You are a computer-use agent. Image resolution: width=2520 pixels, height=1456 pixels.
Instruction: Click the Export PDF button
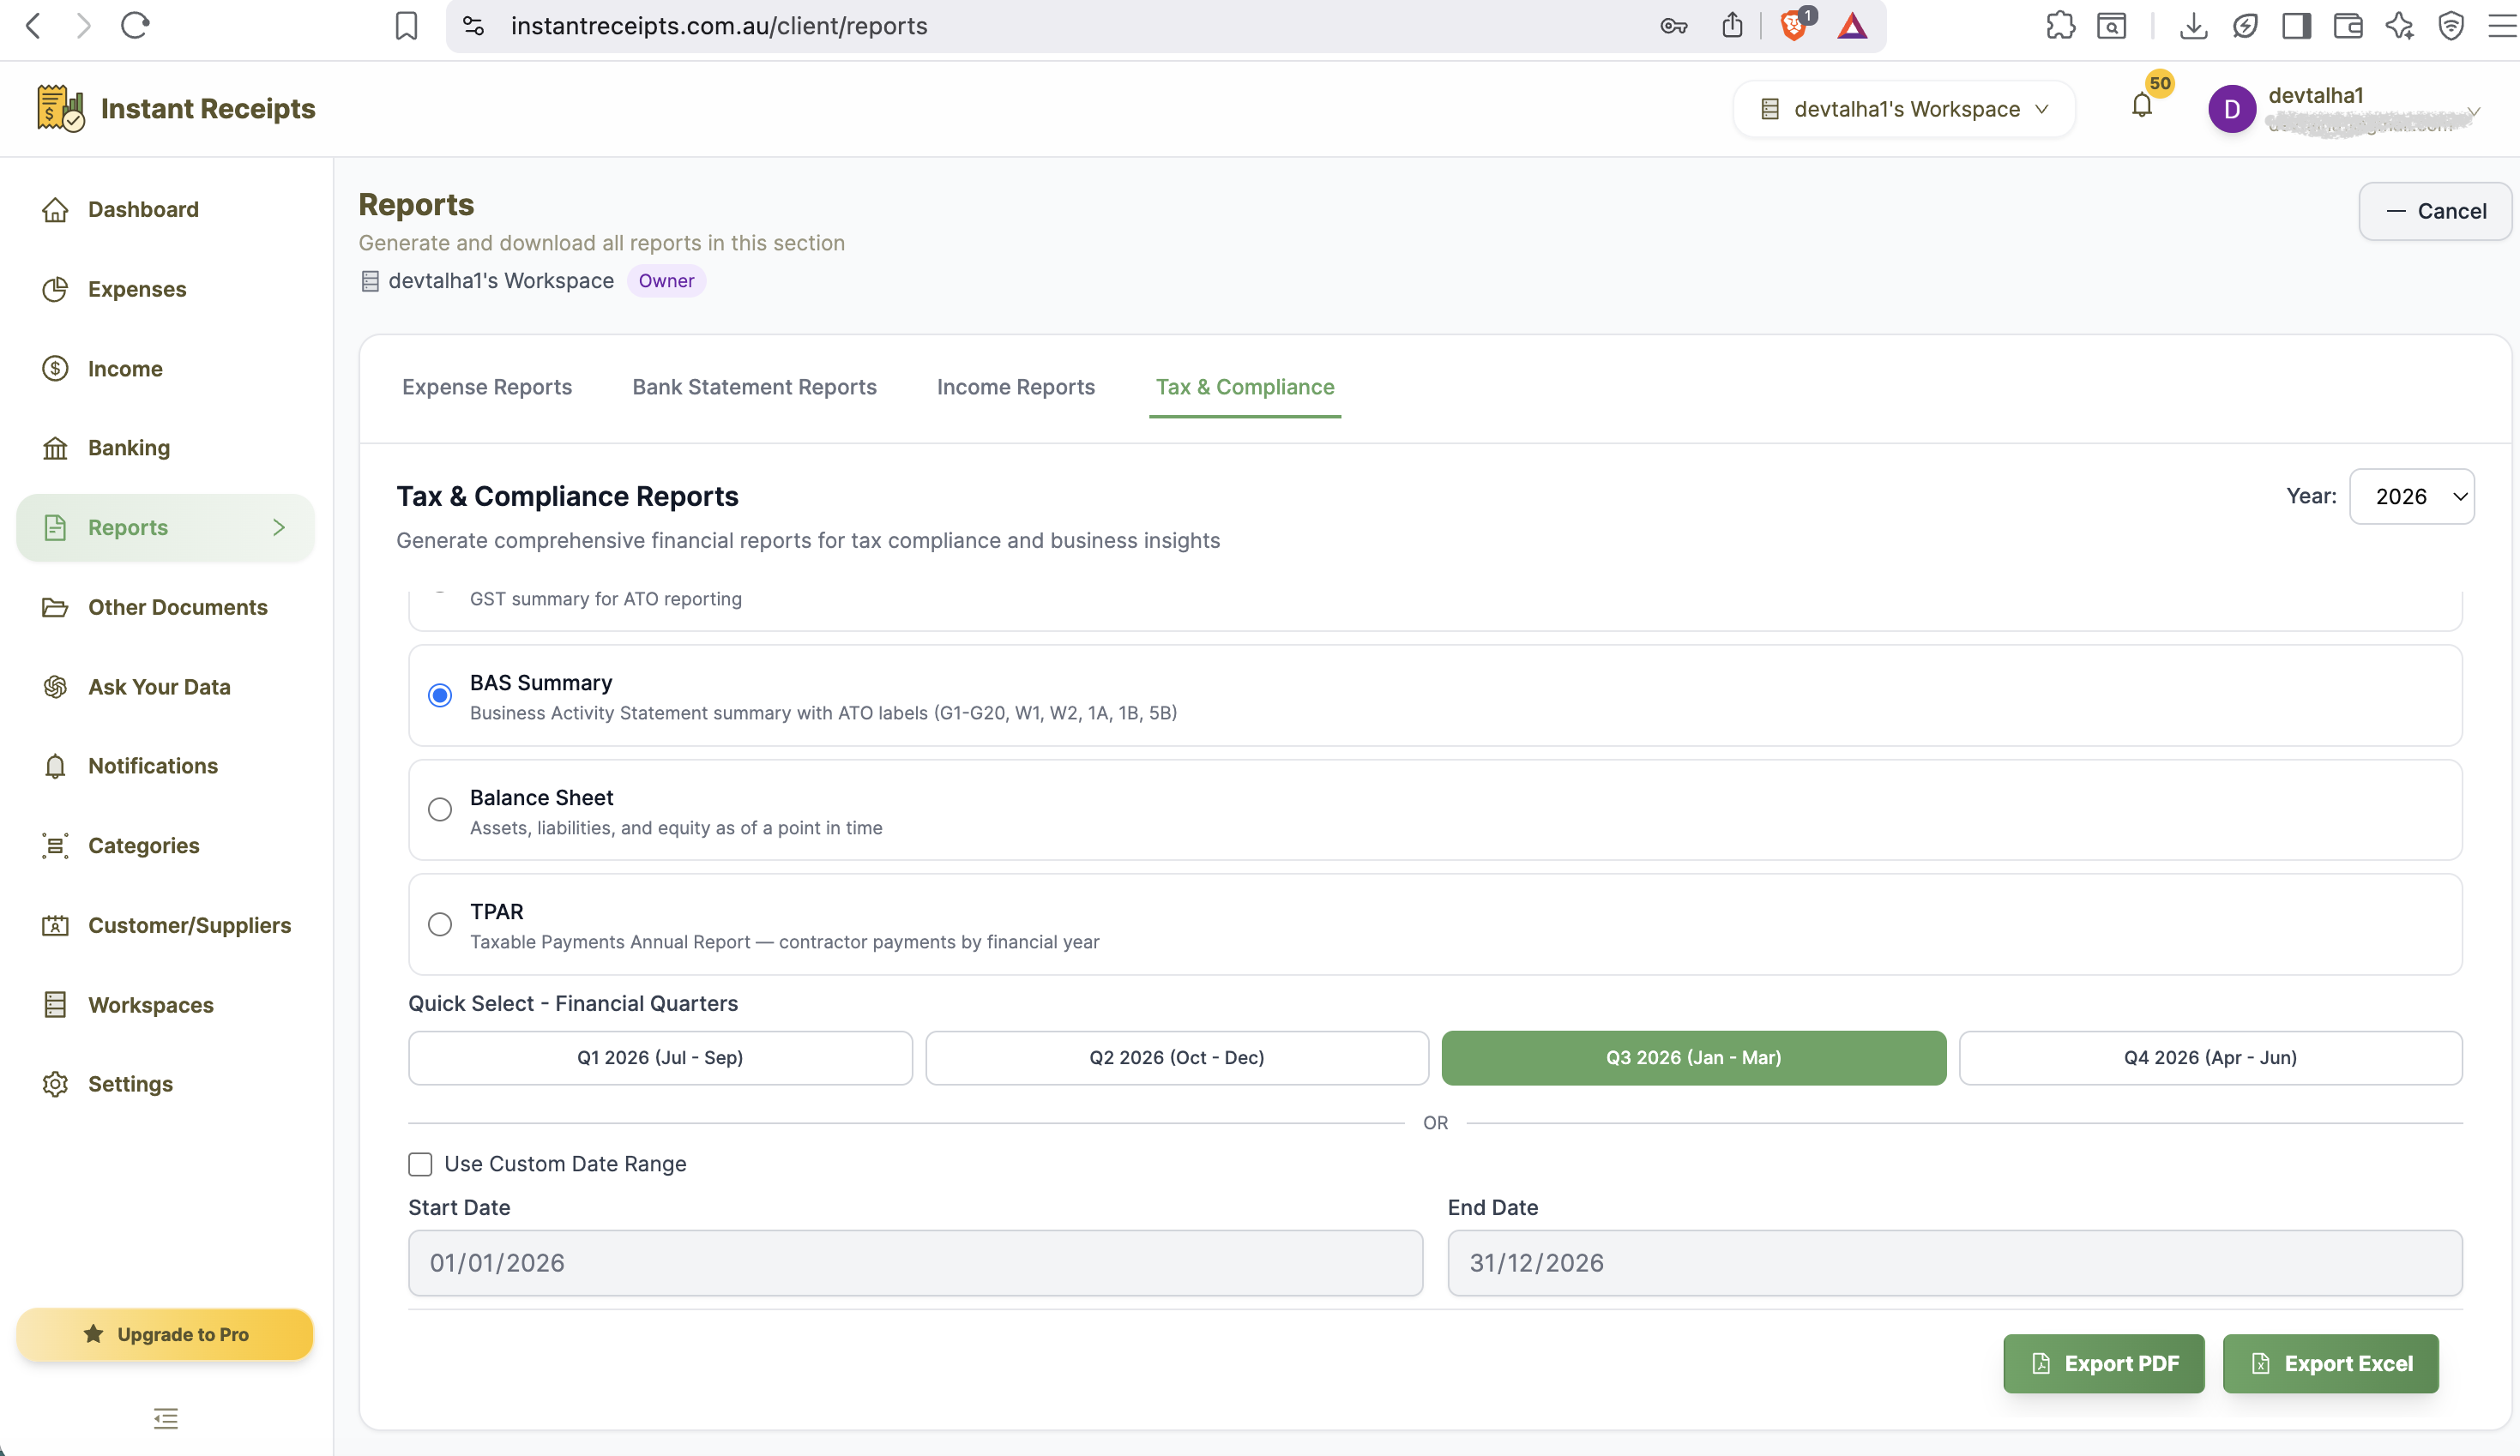point(2104,1364)
